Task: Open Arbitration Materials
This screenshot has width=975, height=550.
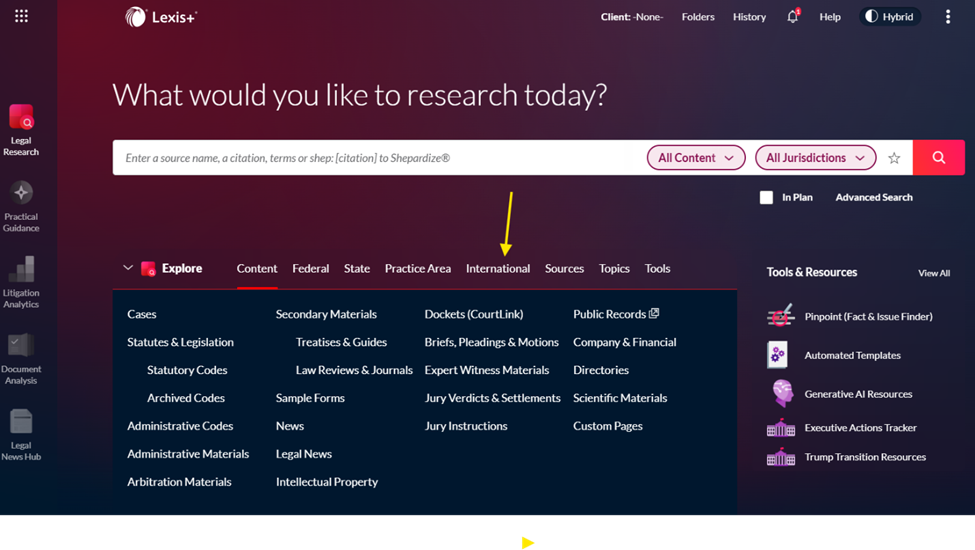Action: click(179, 482)
